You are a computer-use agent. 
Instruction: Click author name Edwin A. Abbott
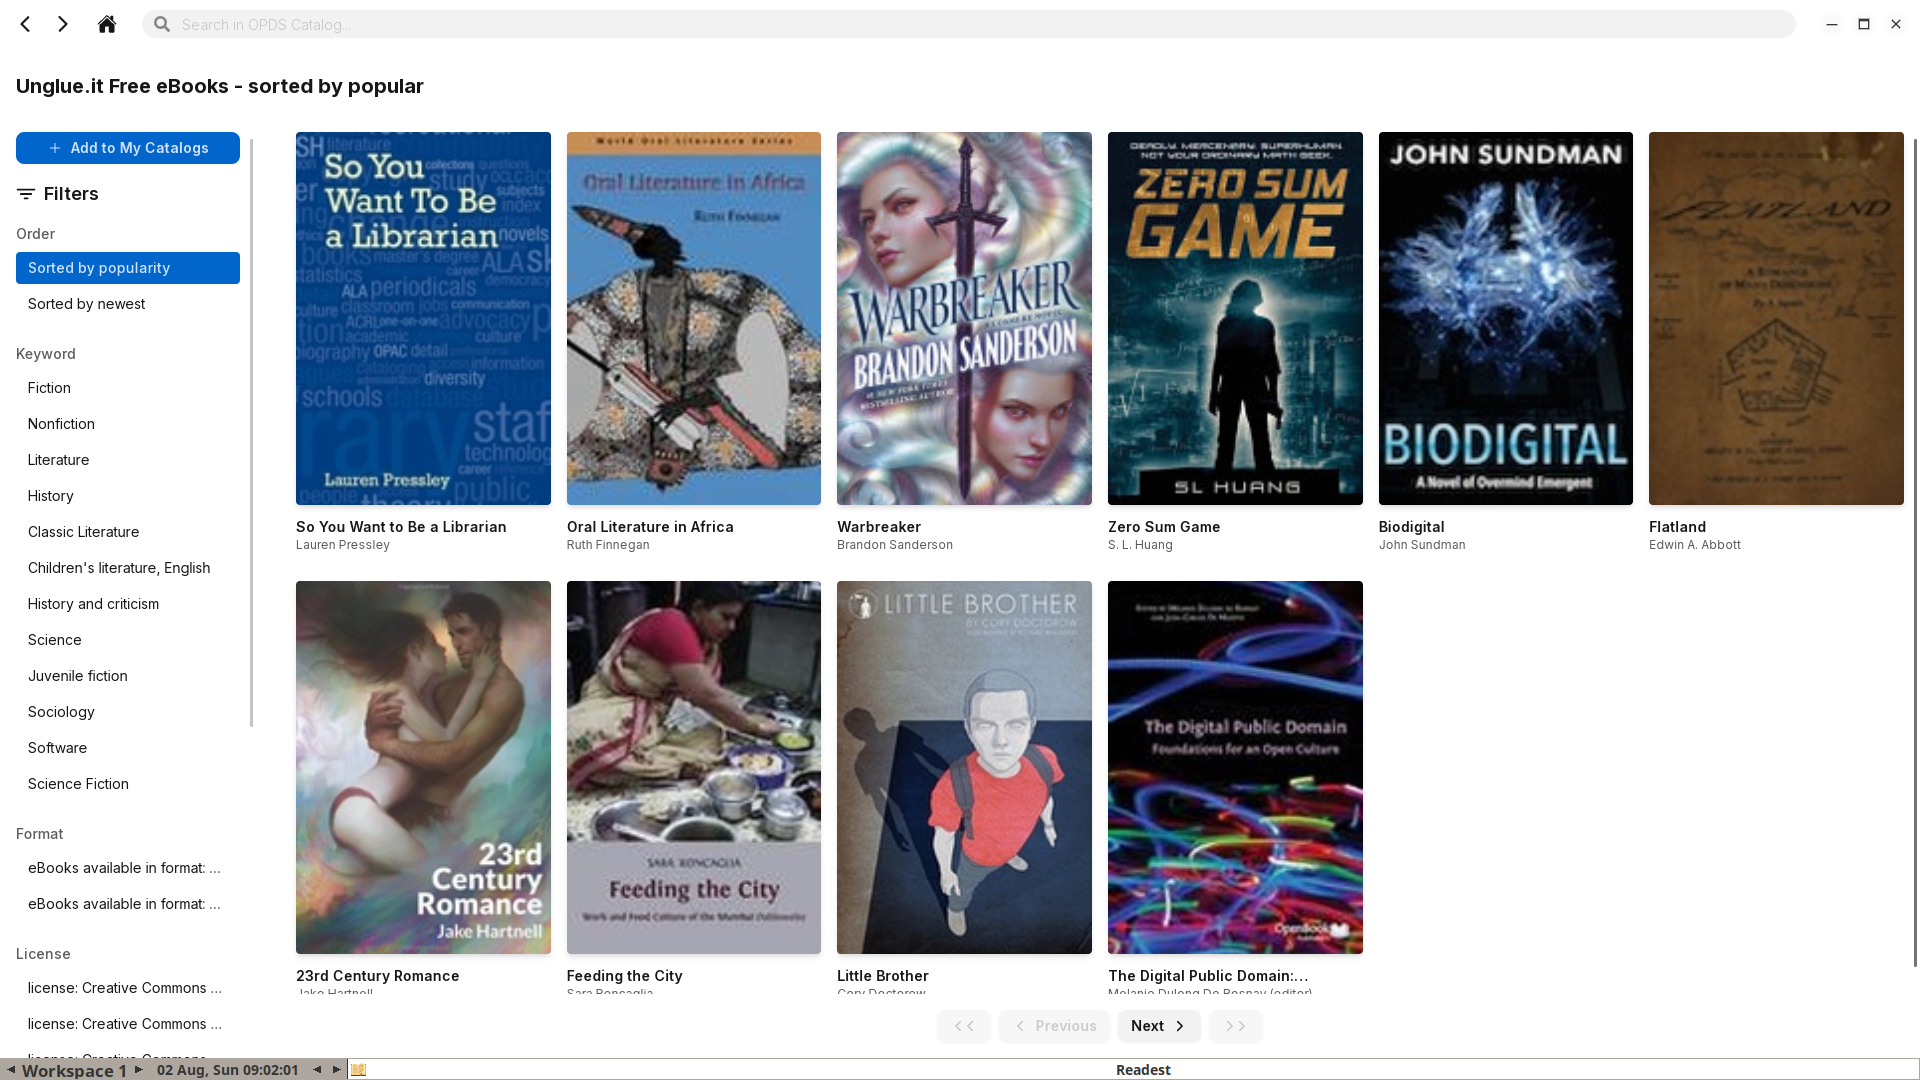(x=1695, y=545)
